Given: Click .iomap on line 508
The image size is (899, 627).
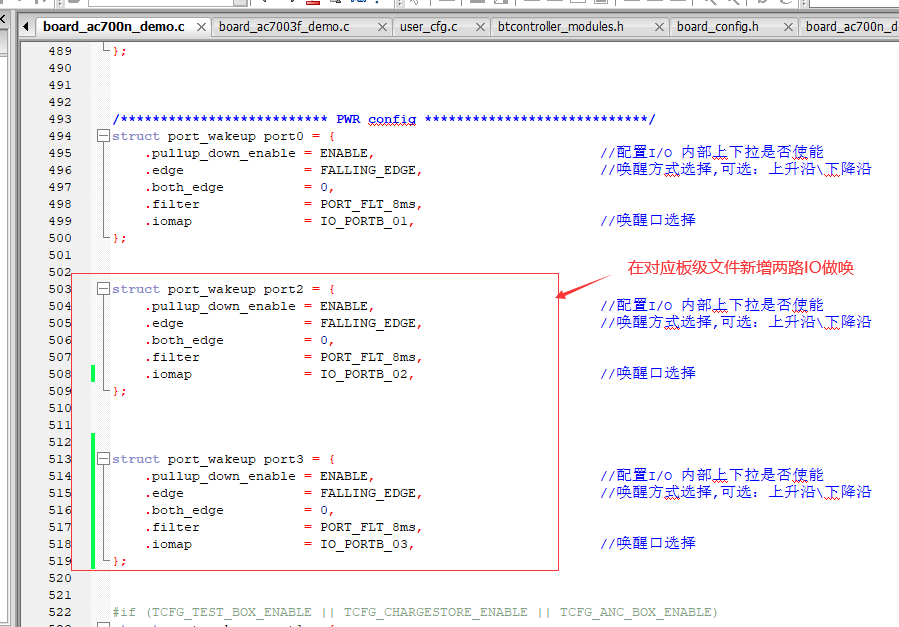Looking at the screenshot, I should point(168,374).
